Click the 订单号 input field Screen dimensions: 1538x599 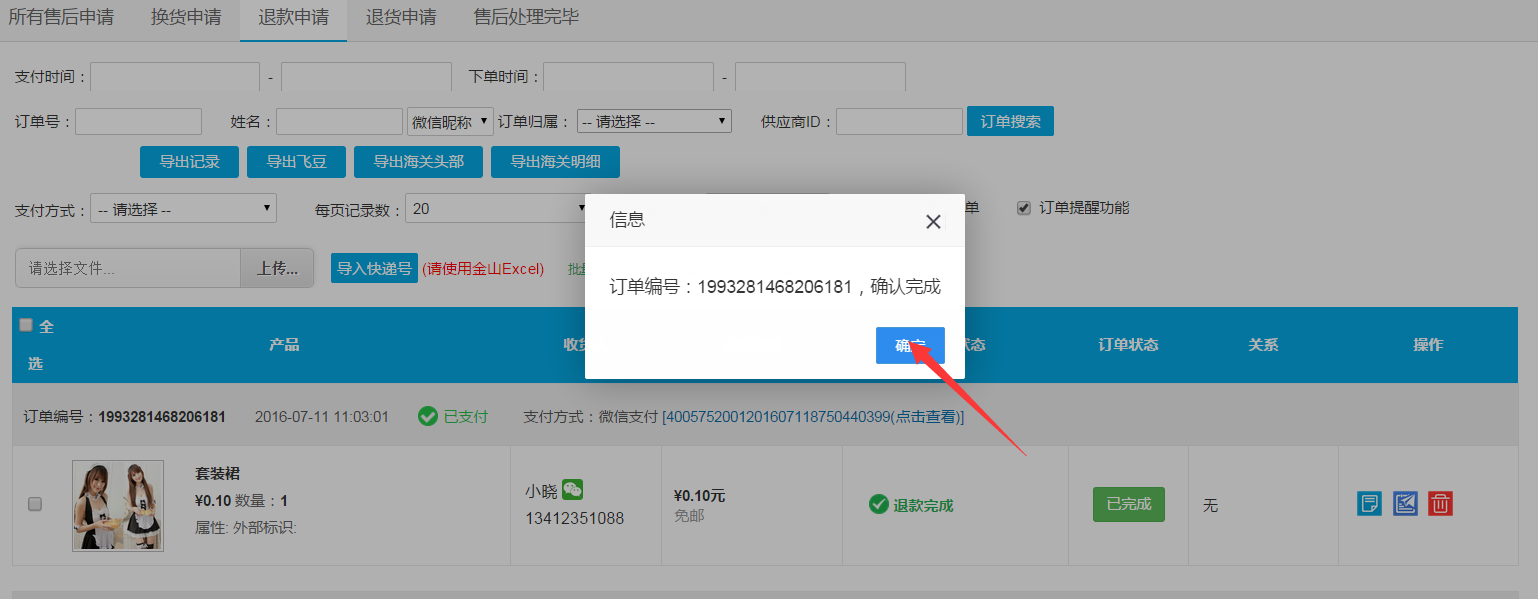pyautogui.click(x=138, y=122)
